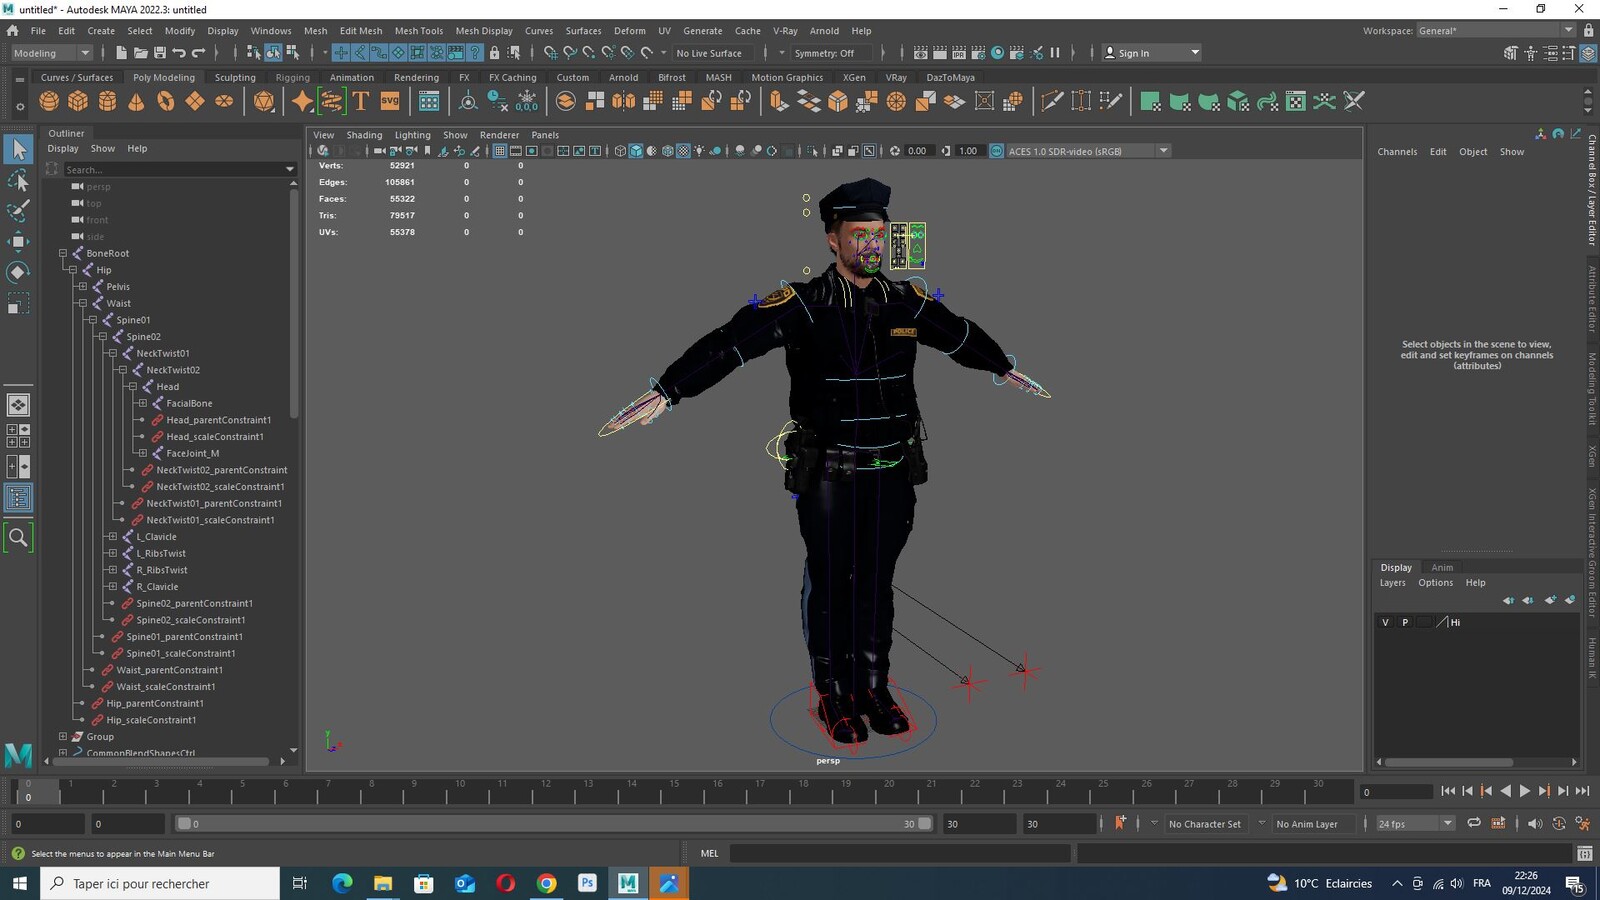The width and height of the screenshot is (1600, 900).
Task: Toggle layer Hi visibility V box
Action: click(1385, 622)
